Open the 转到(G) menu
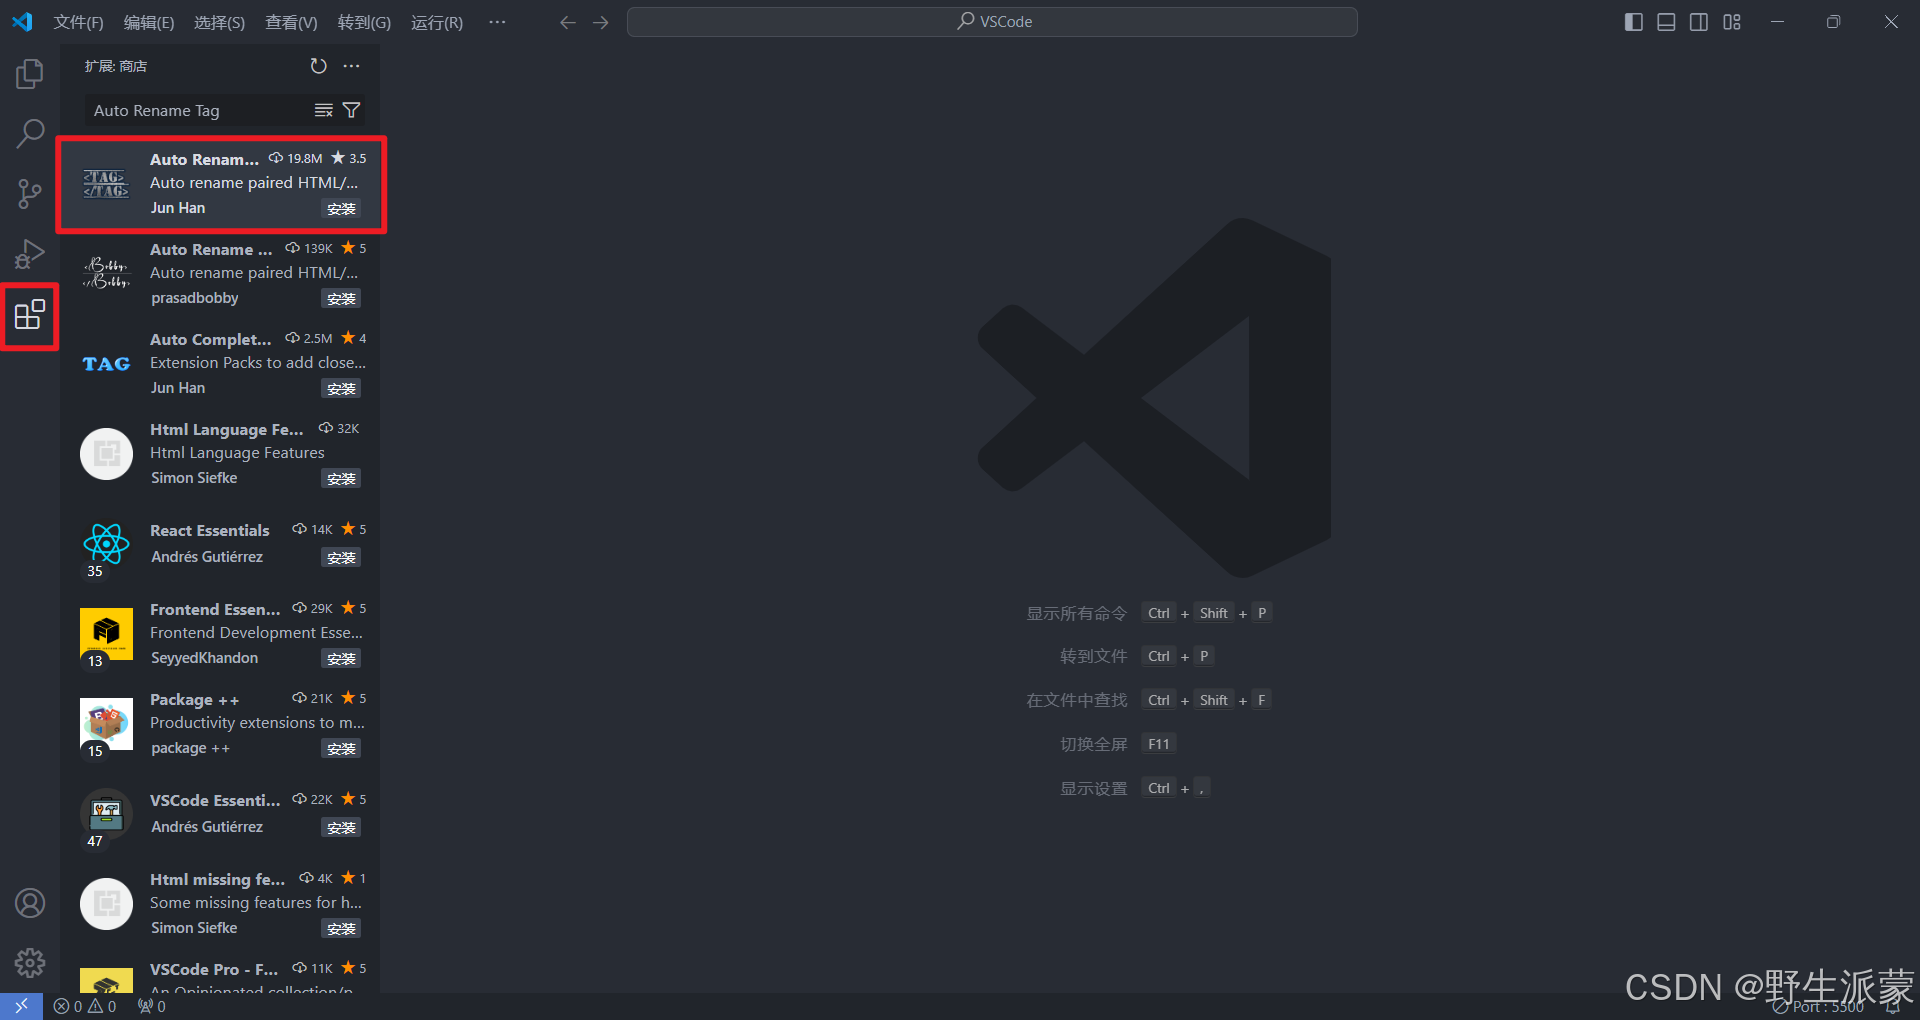 [x=364, y=22]
